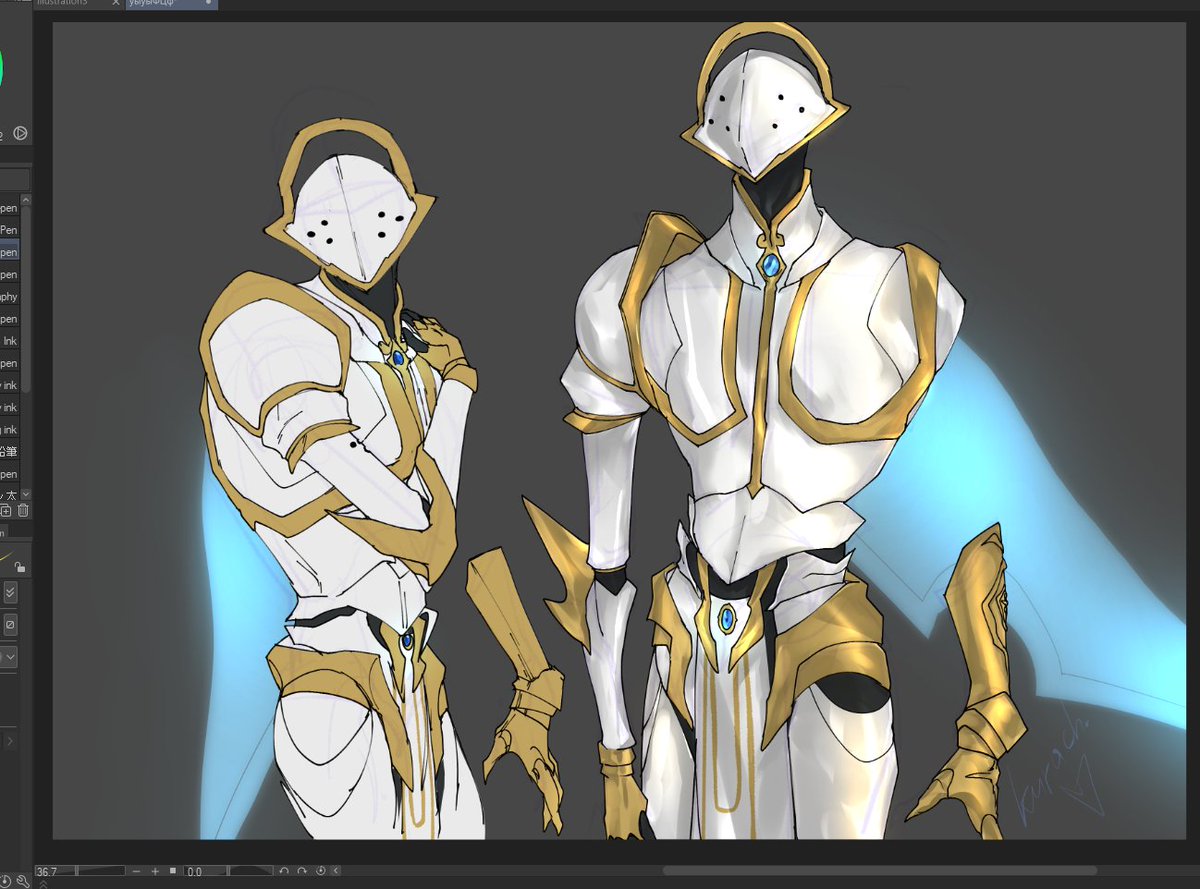Collapse the navigation bar left-chevron
This screenshot has width=1200, height=889.
pyautogui.click(x=336, y=871)
